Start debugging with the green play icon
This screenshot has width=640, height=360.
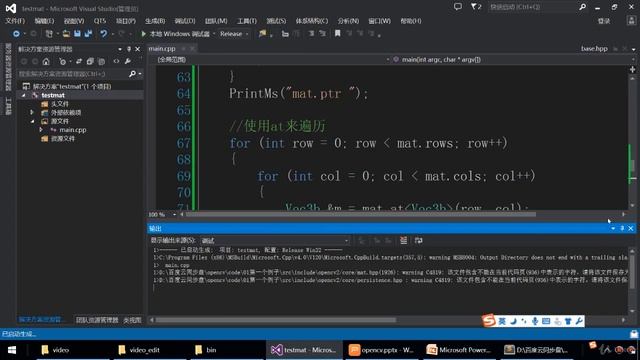coord(143,34)
